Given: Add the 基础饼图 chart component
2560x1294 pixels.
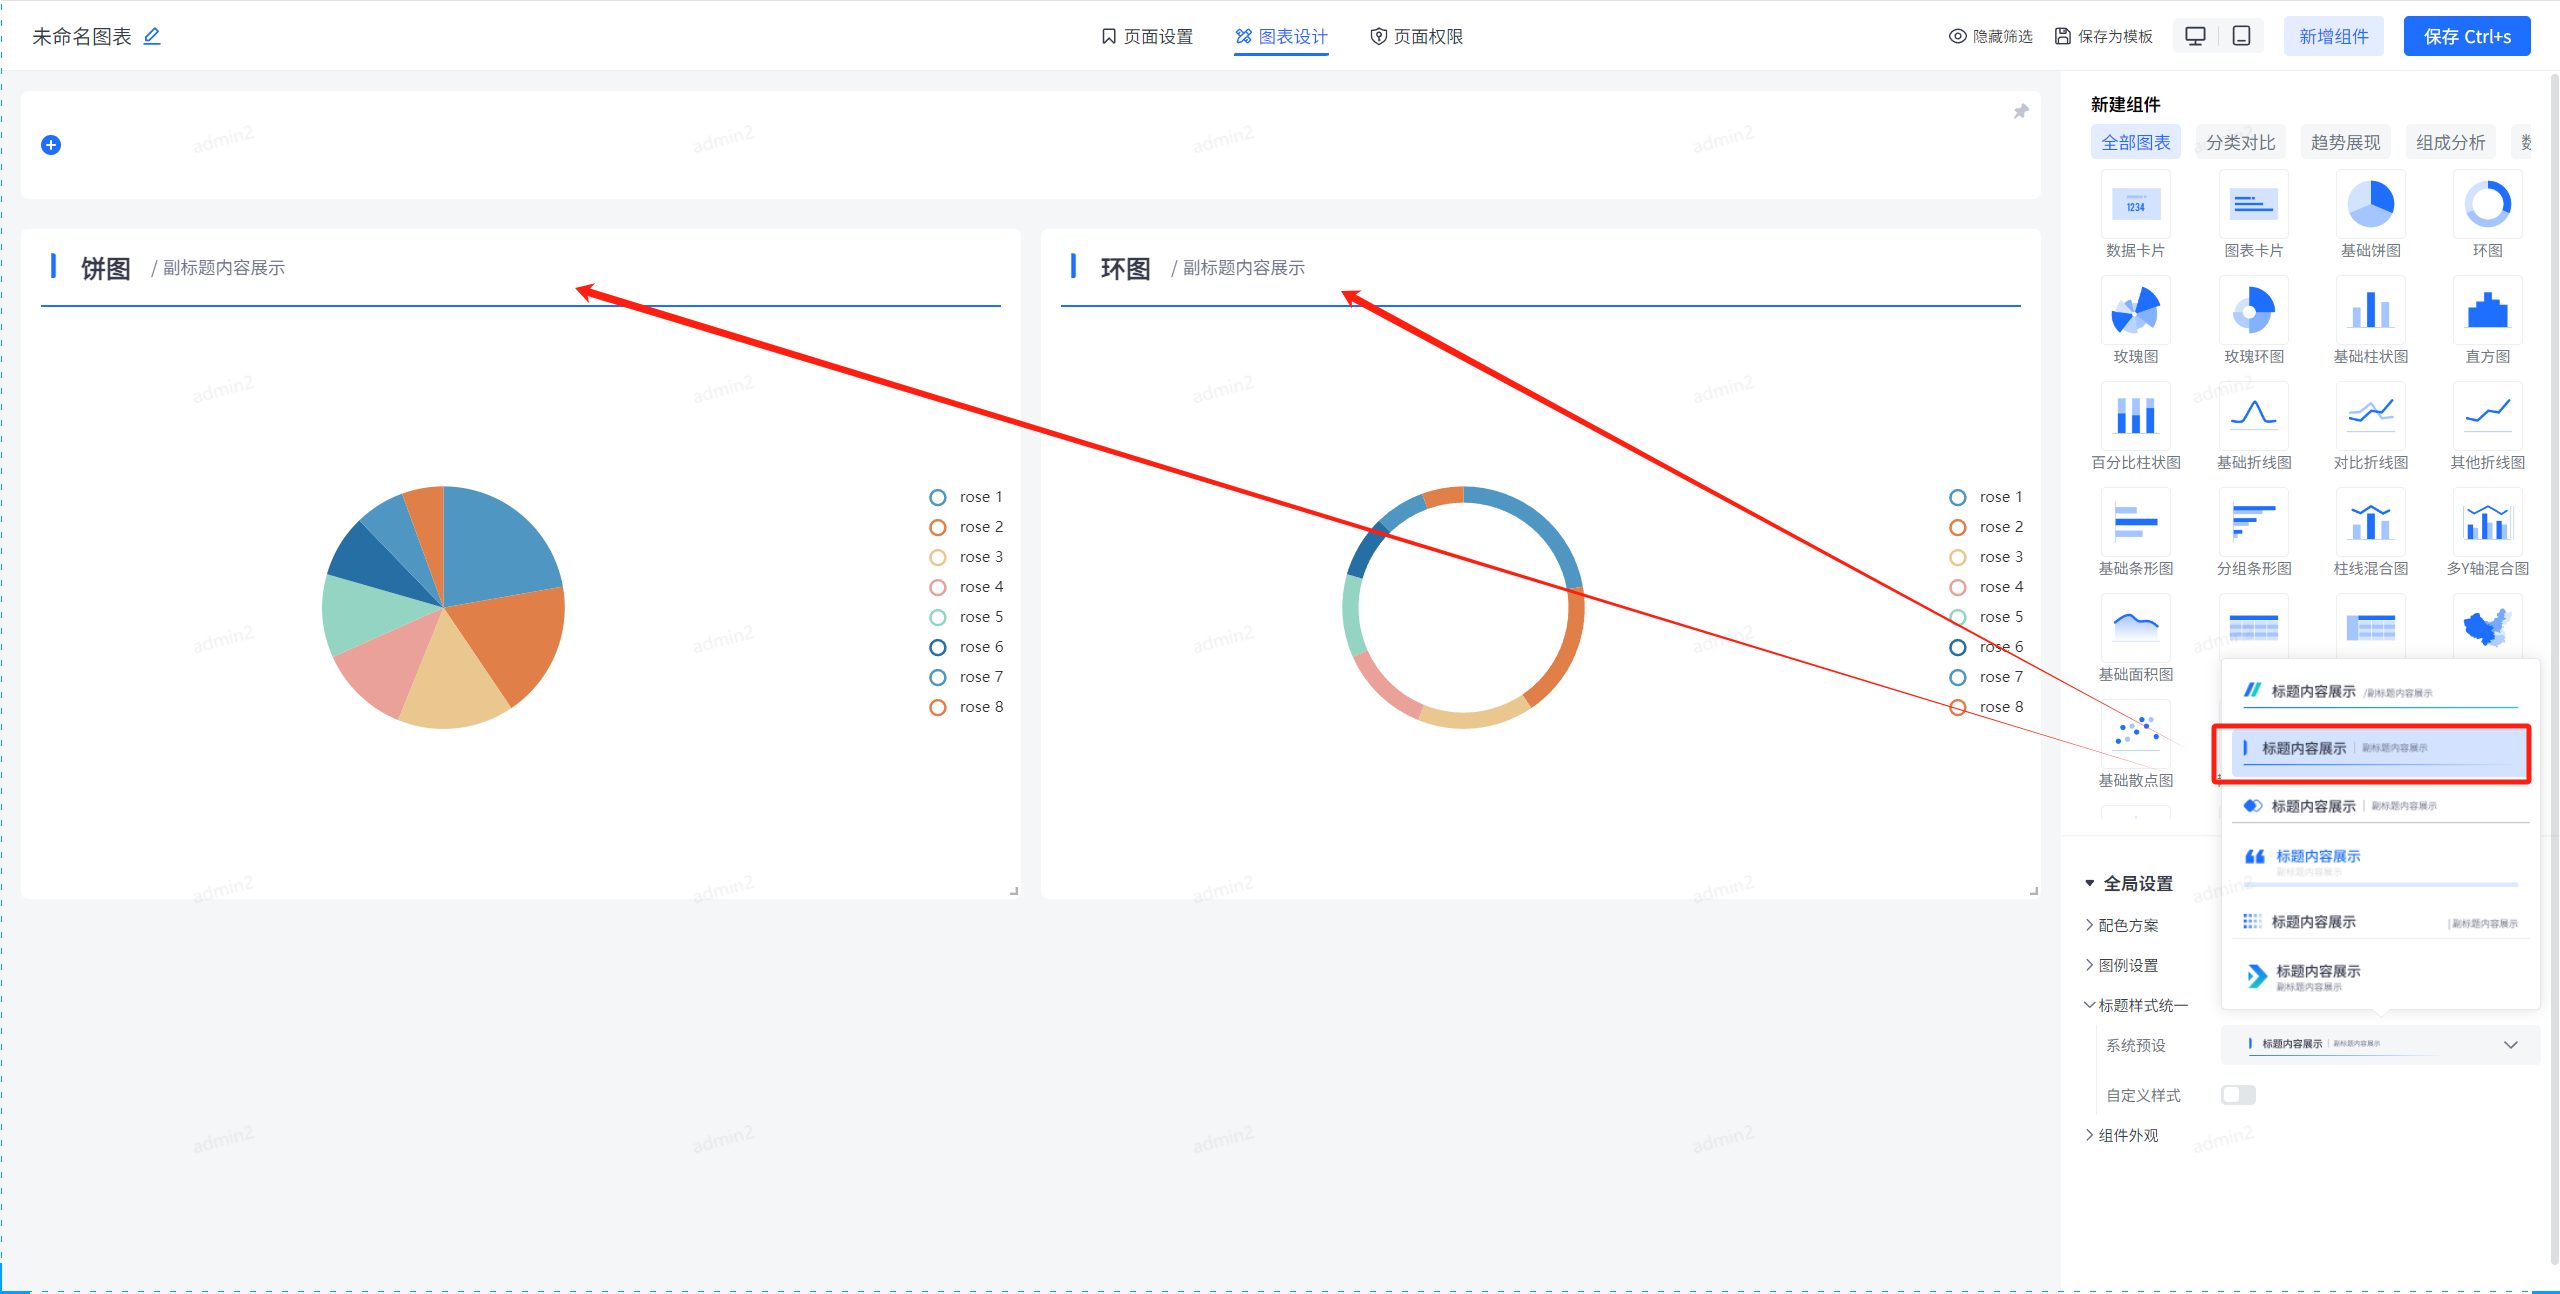Looking at the screenshot, I should (2370, 205).
